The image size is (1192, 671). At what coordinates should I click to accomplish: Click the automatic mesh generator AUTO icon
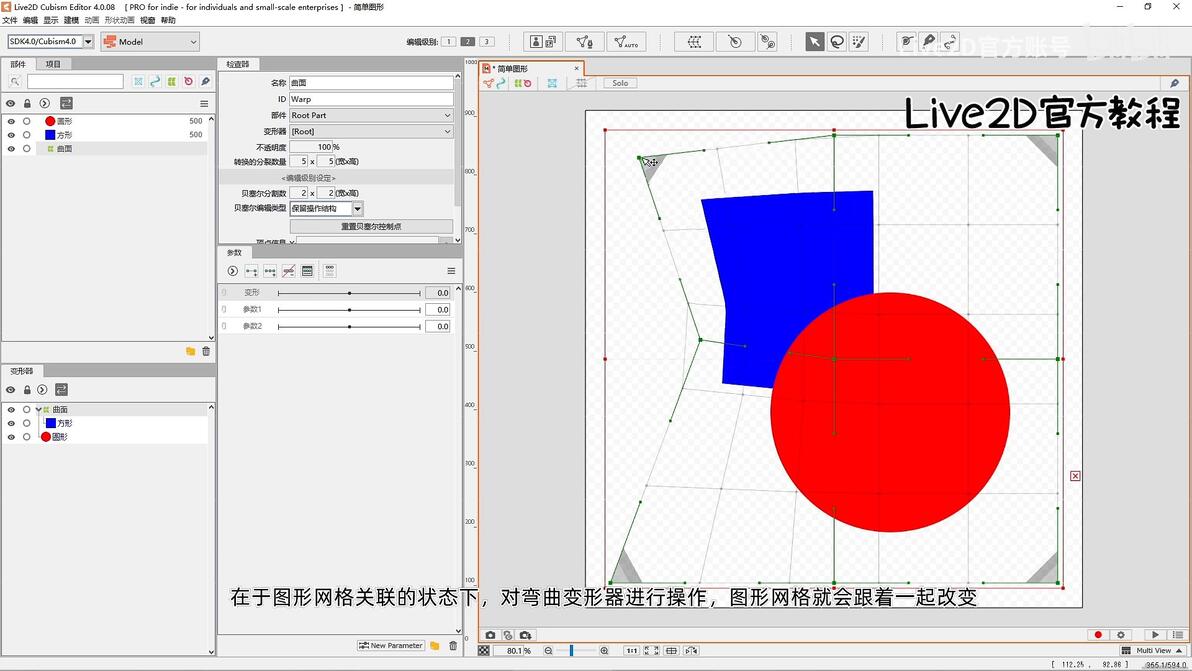[626, 42]
